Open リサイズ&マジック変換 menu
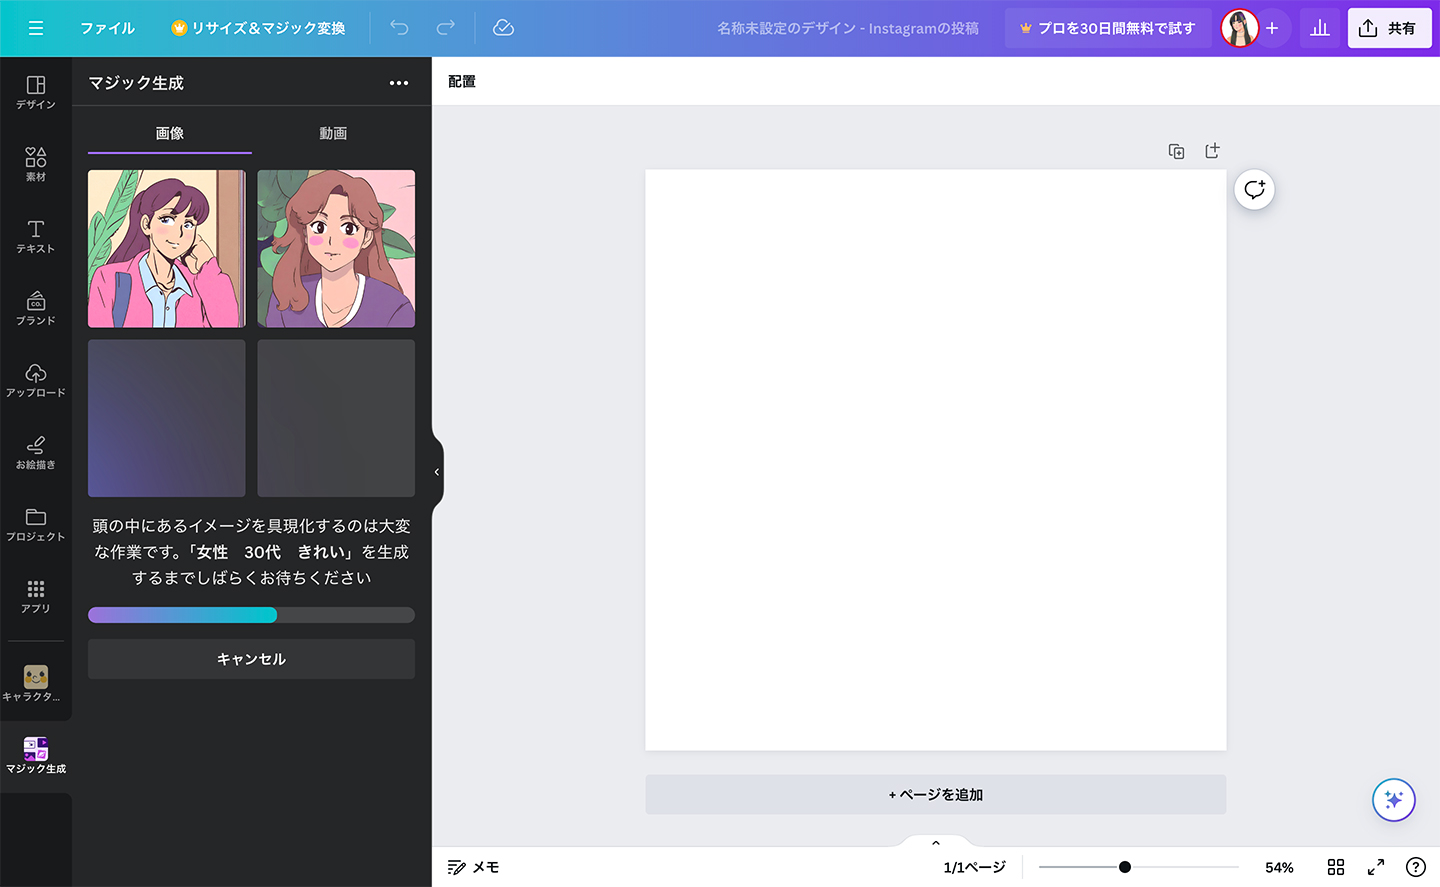 click(x=258, y=28)
